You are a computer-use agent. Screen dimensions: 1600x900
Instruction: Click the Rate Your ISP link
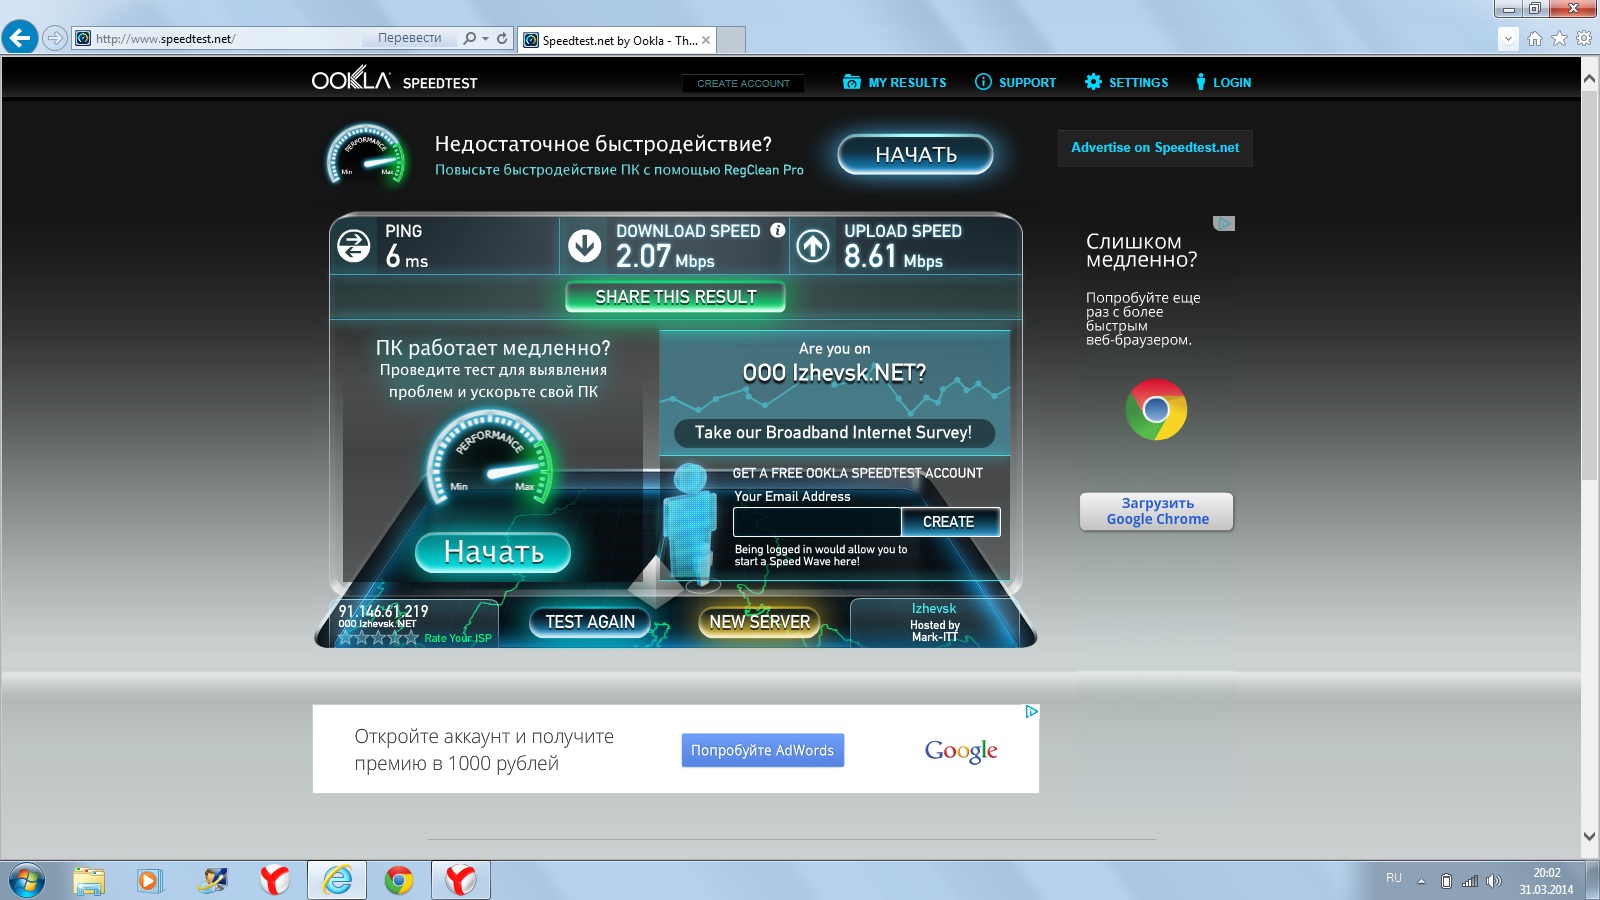tap(458, 638)
